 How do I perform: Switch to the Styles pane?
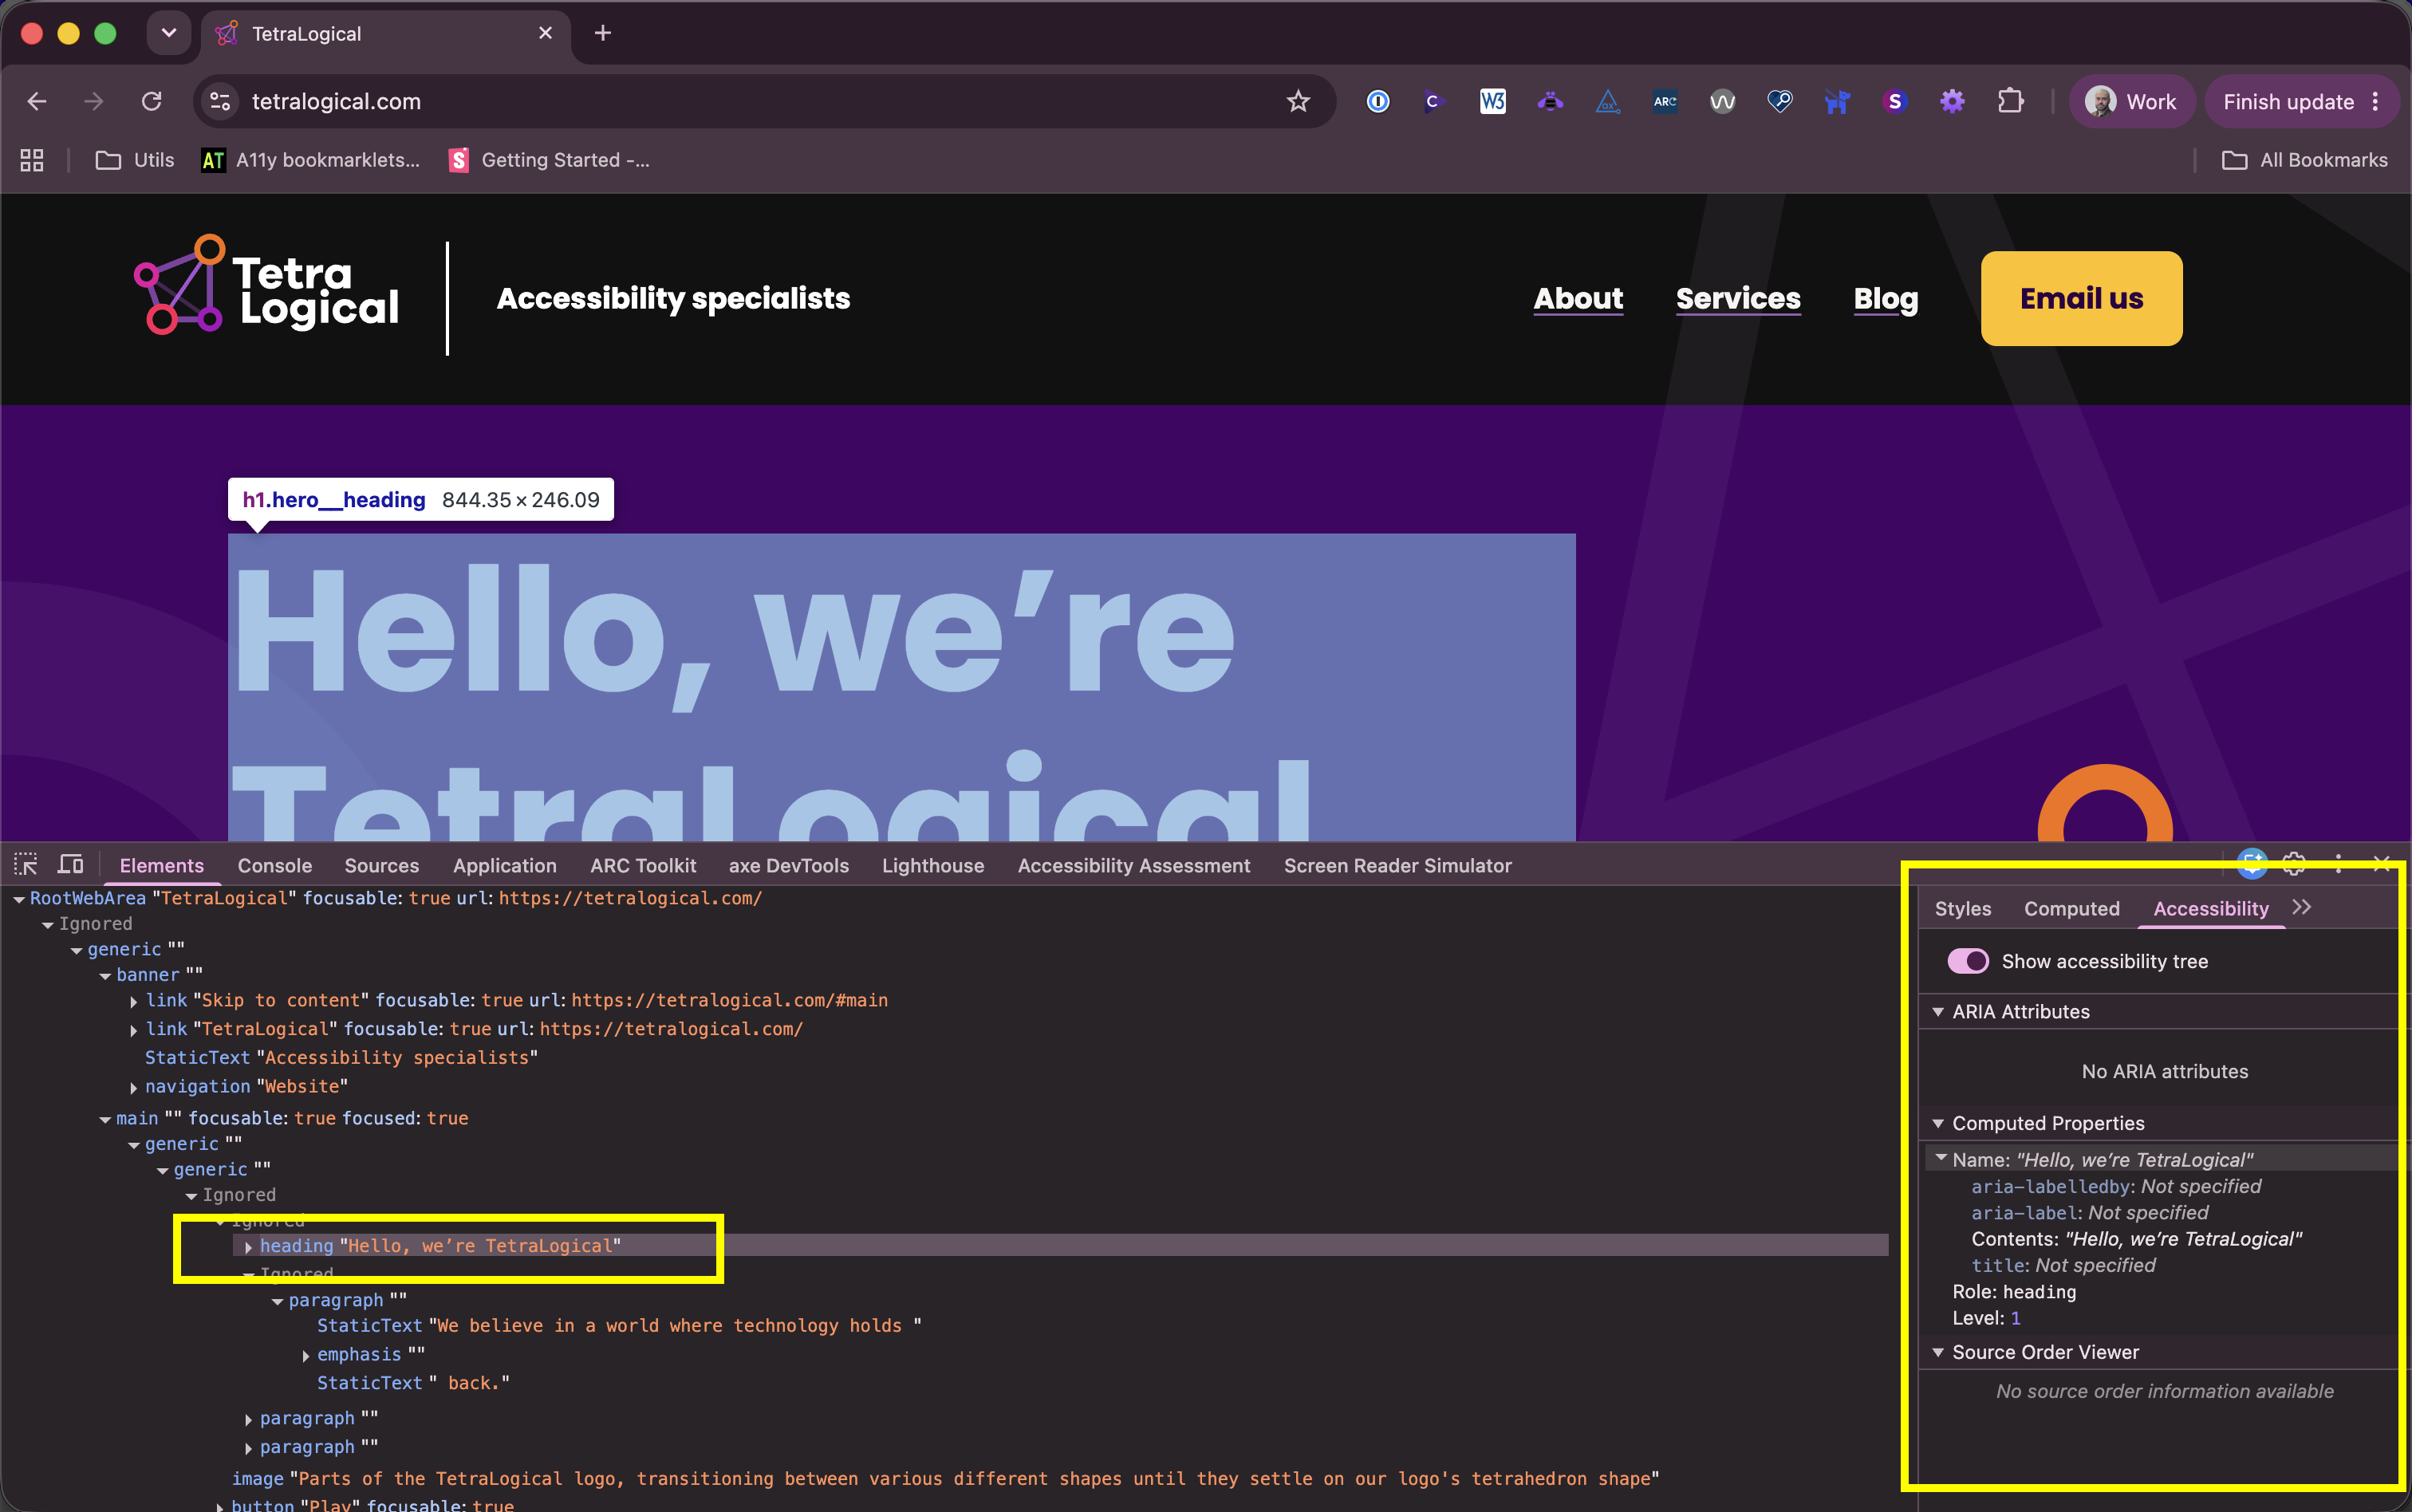click(1963, 908)
